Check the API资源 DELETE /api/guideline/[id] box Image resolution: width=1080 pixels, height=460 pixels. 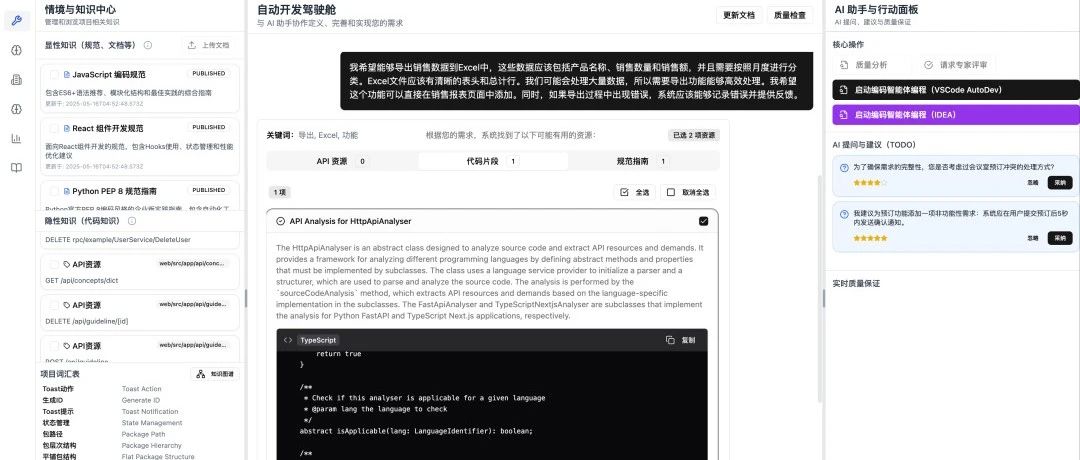click(x=54, y=305)
